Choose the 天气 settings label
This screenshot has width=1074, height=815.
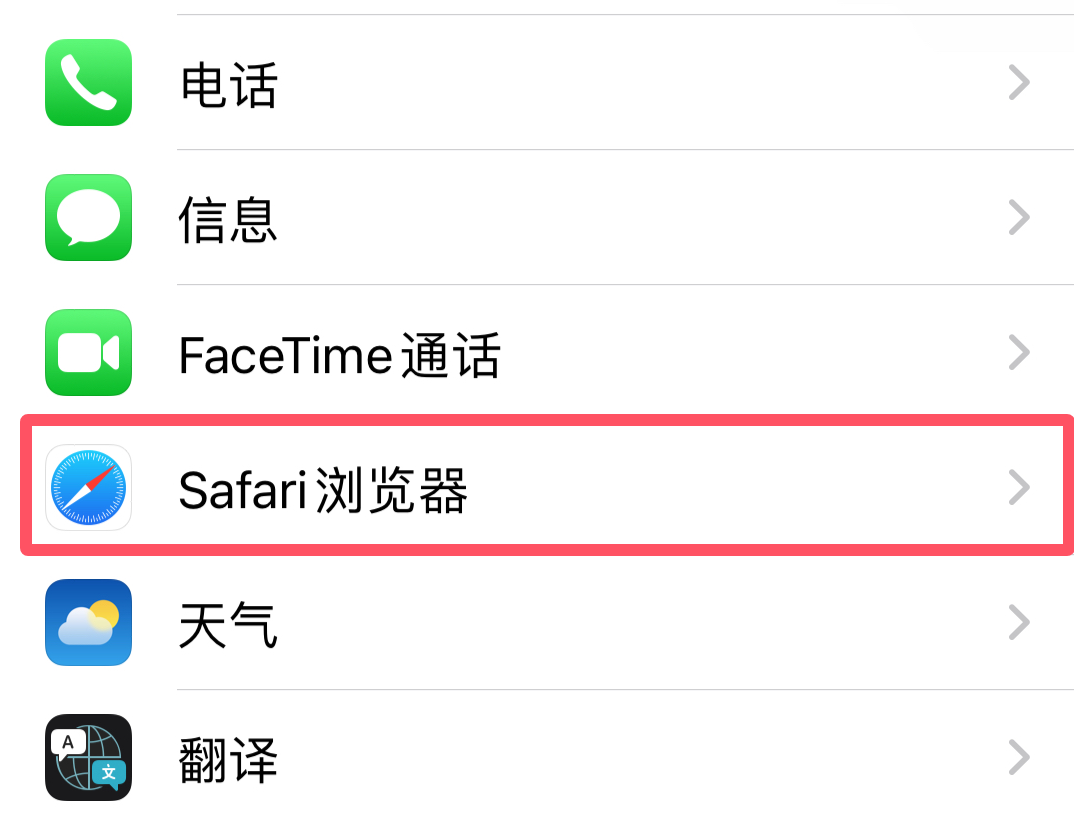[228, 624]
